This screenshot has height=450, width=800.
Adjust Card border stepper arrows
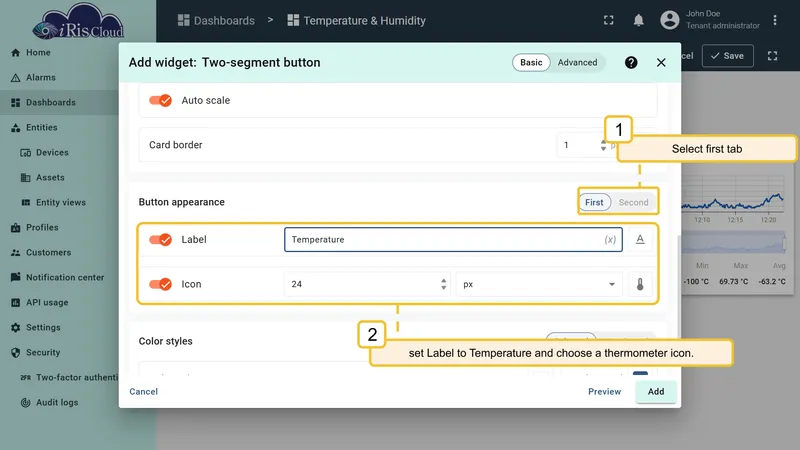[604, 145]
